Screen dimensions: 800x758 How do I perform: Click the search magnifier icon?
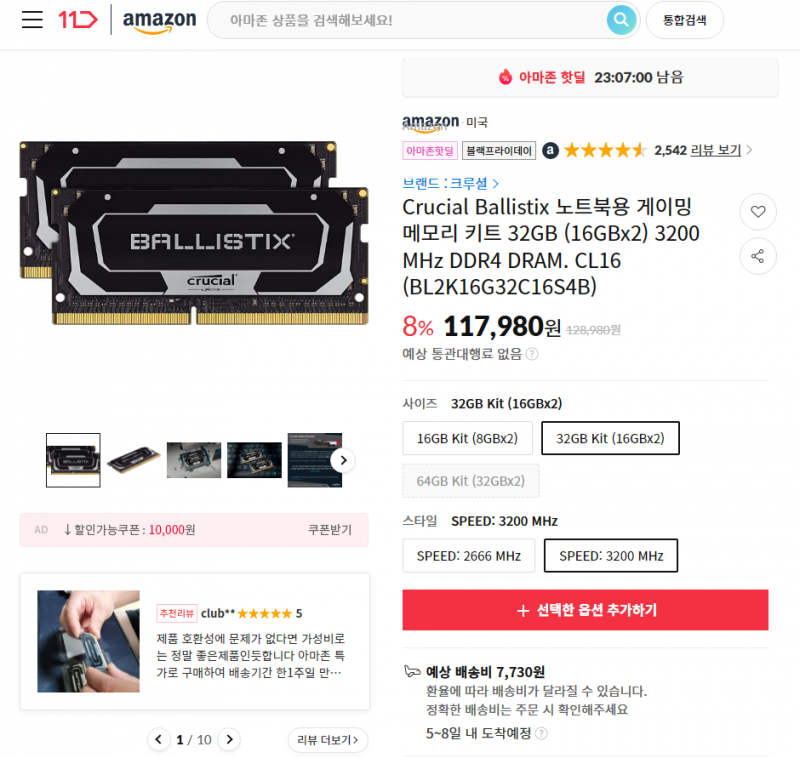(621, 20)
